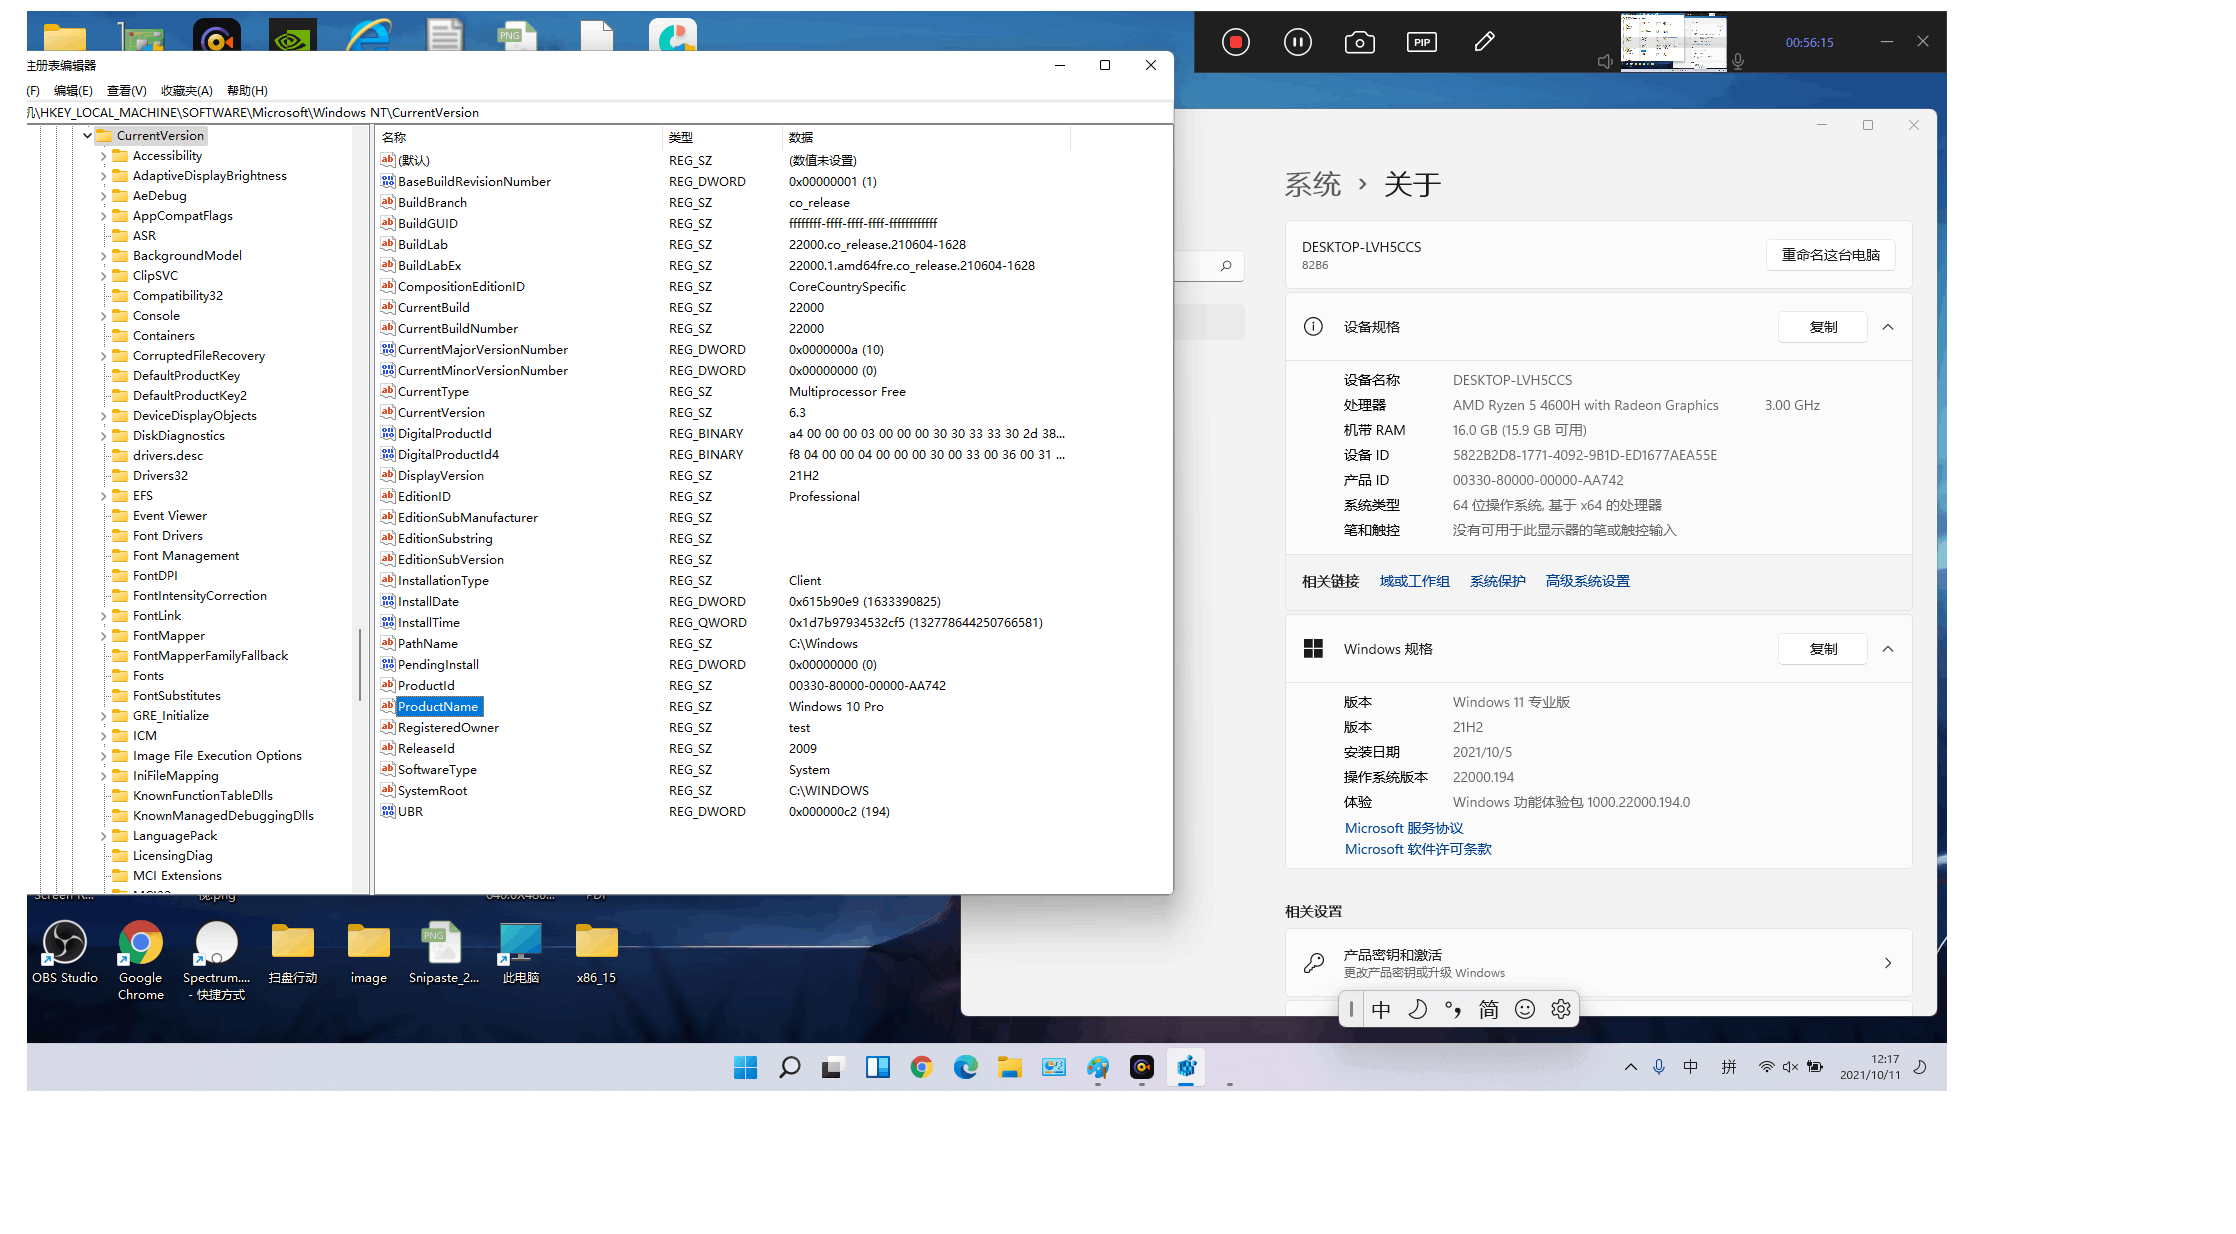This screenshot has width=2236, height=1234.
Task: Open the IME settings gear icon
Action: pos(1561,1009)
